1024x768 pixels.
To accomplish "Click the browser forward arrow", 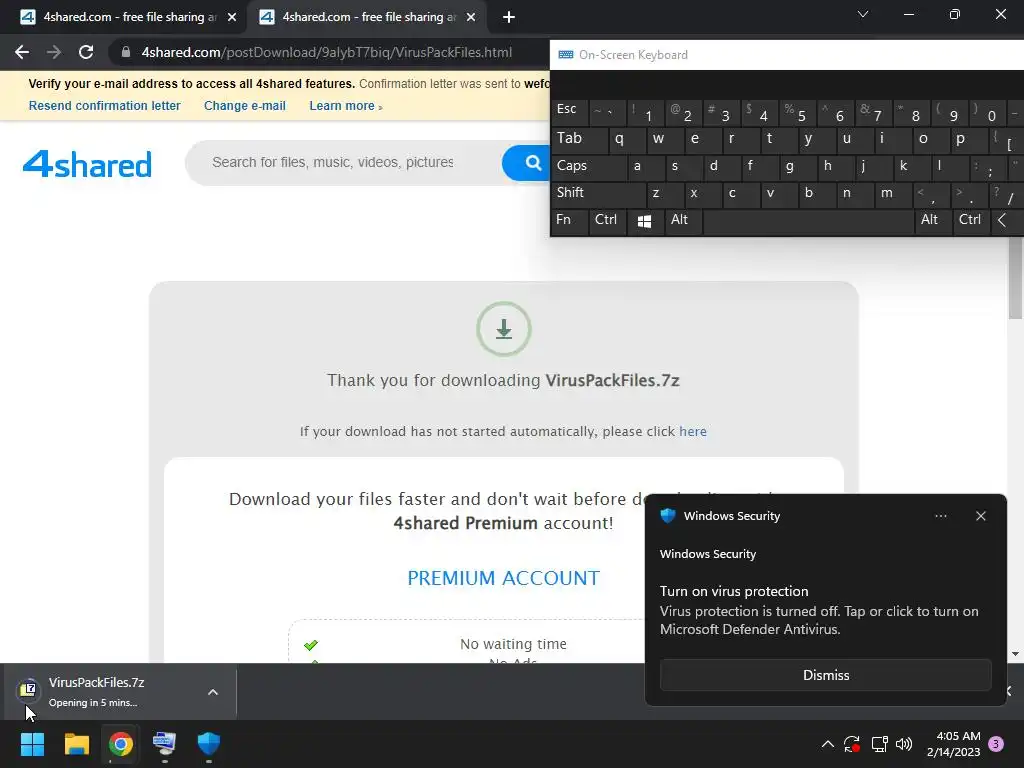I will pyautogui.click(x=54, y=52).
